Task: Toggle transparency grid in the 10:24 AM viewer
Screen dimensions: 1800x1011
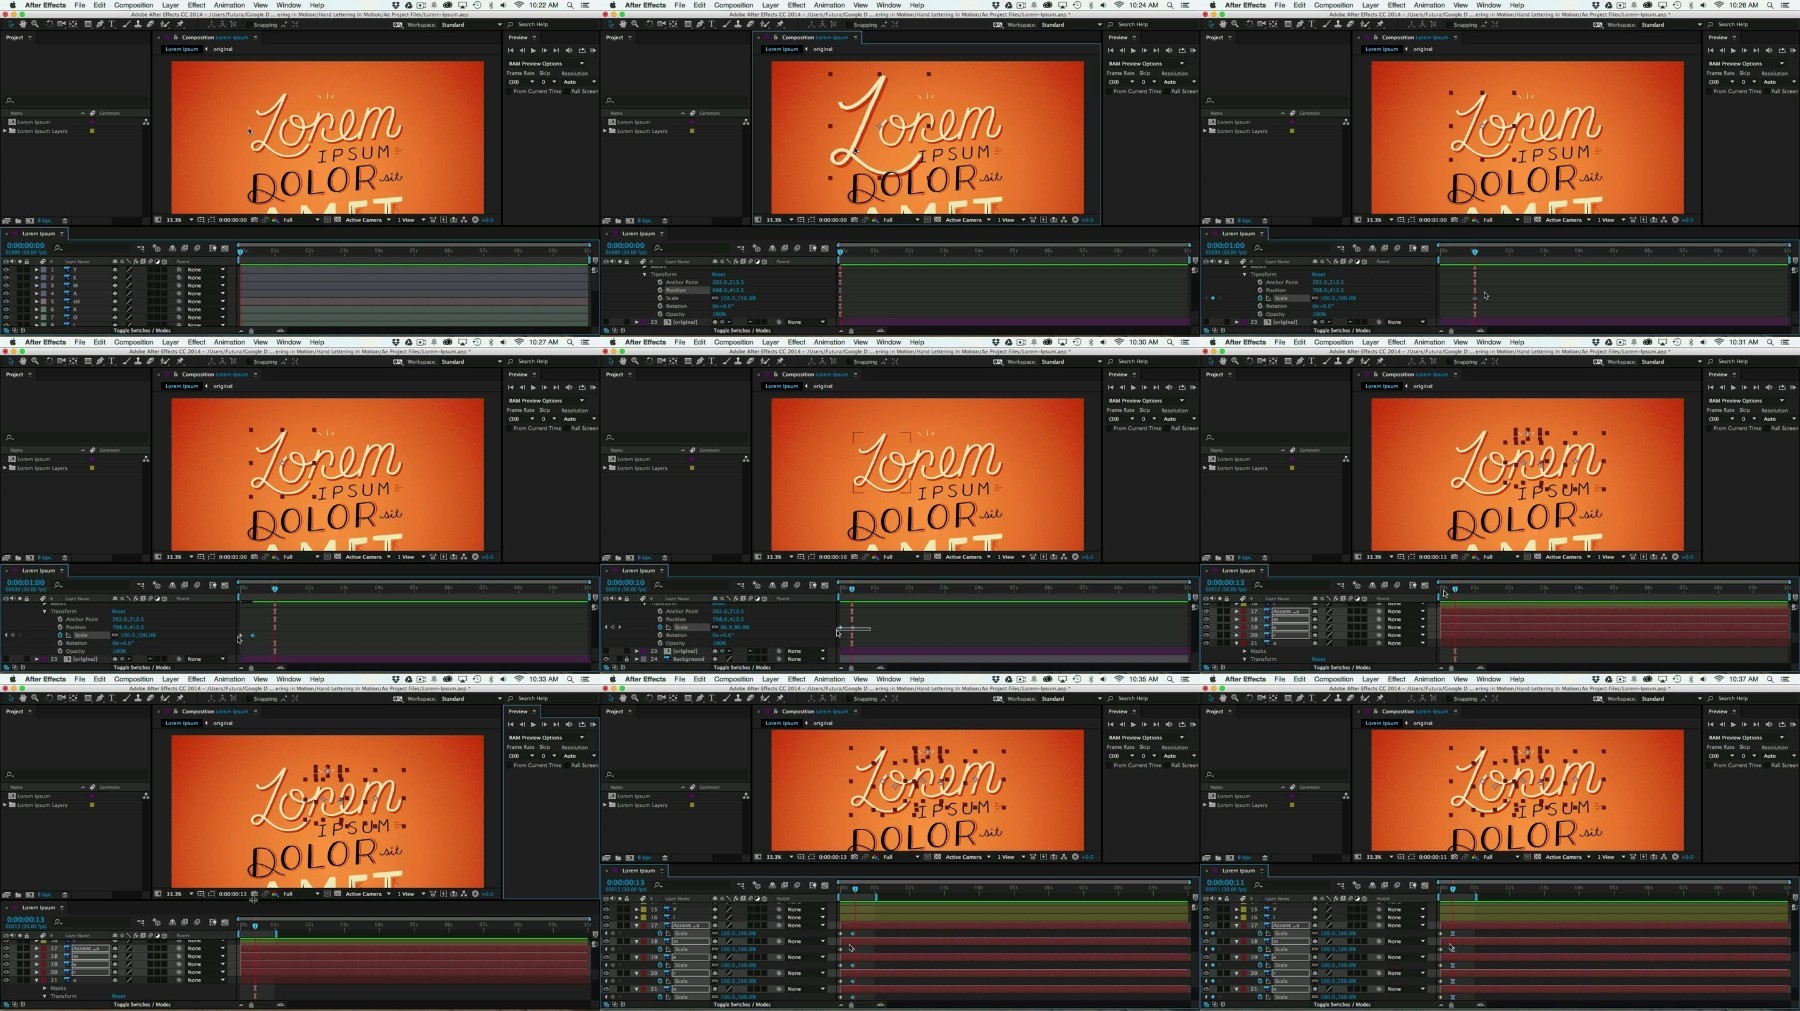Action: coord(938,220)
